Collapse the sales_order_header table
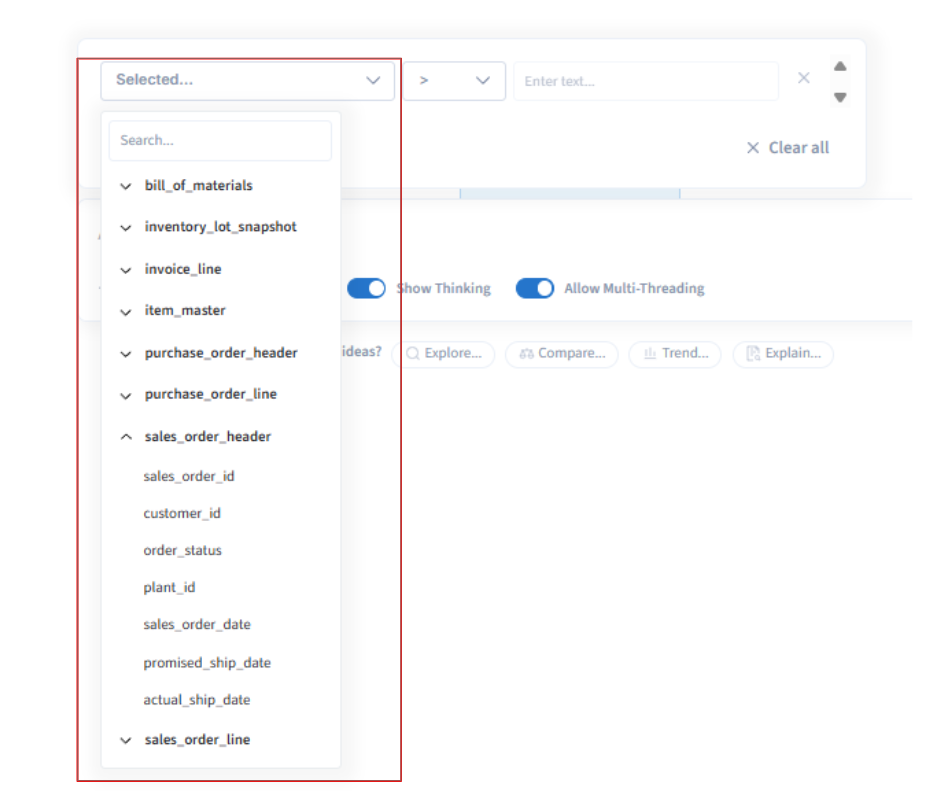 coord(207,437)
